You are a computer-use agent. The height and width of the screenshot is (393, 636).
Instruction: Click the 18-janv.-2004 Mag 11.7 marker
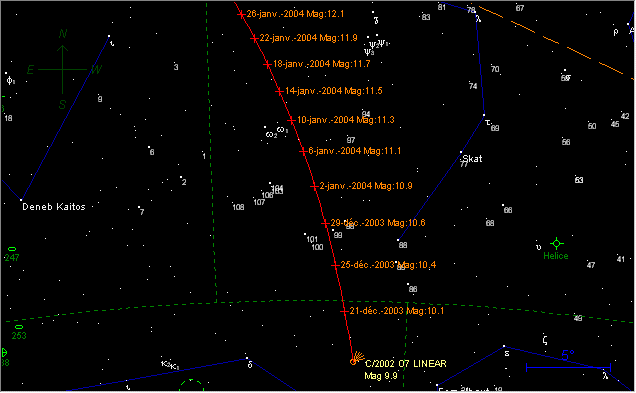[x=267, y=64]
